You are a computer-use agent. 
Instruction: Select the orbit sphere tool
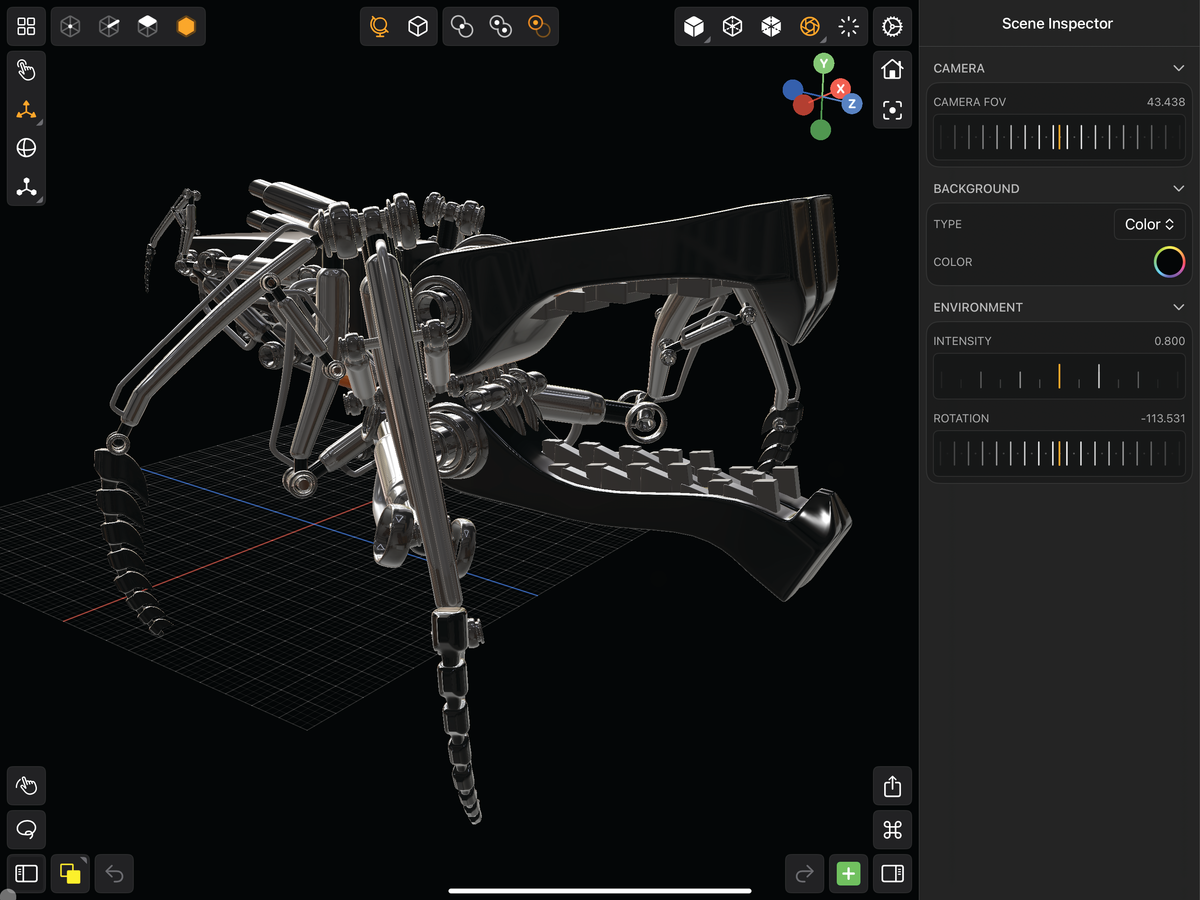pos(26,148)
